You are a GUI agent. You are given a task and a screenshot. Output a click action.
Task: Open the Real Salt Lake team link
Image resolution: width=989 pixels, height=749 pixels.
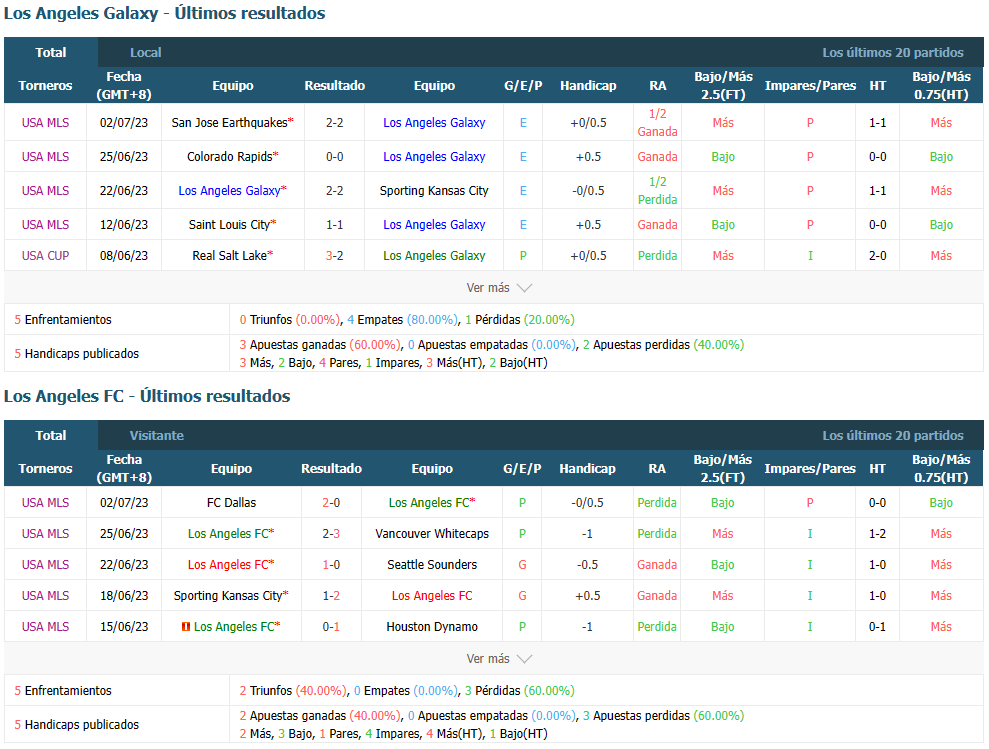click(230, 256)
